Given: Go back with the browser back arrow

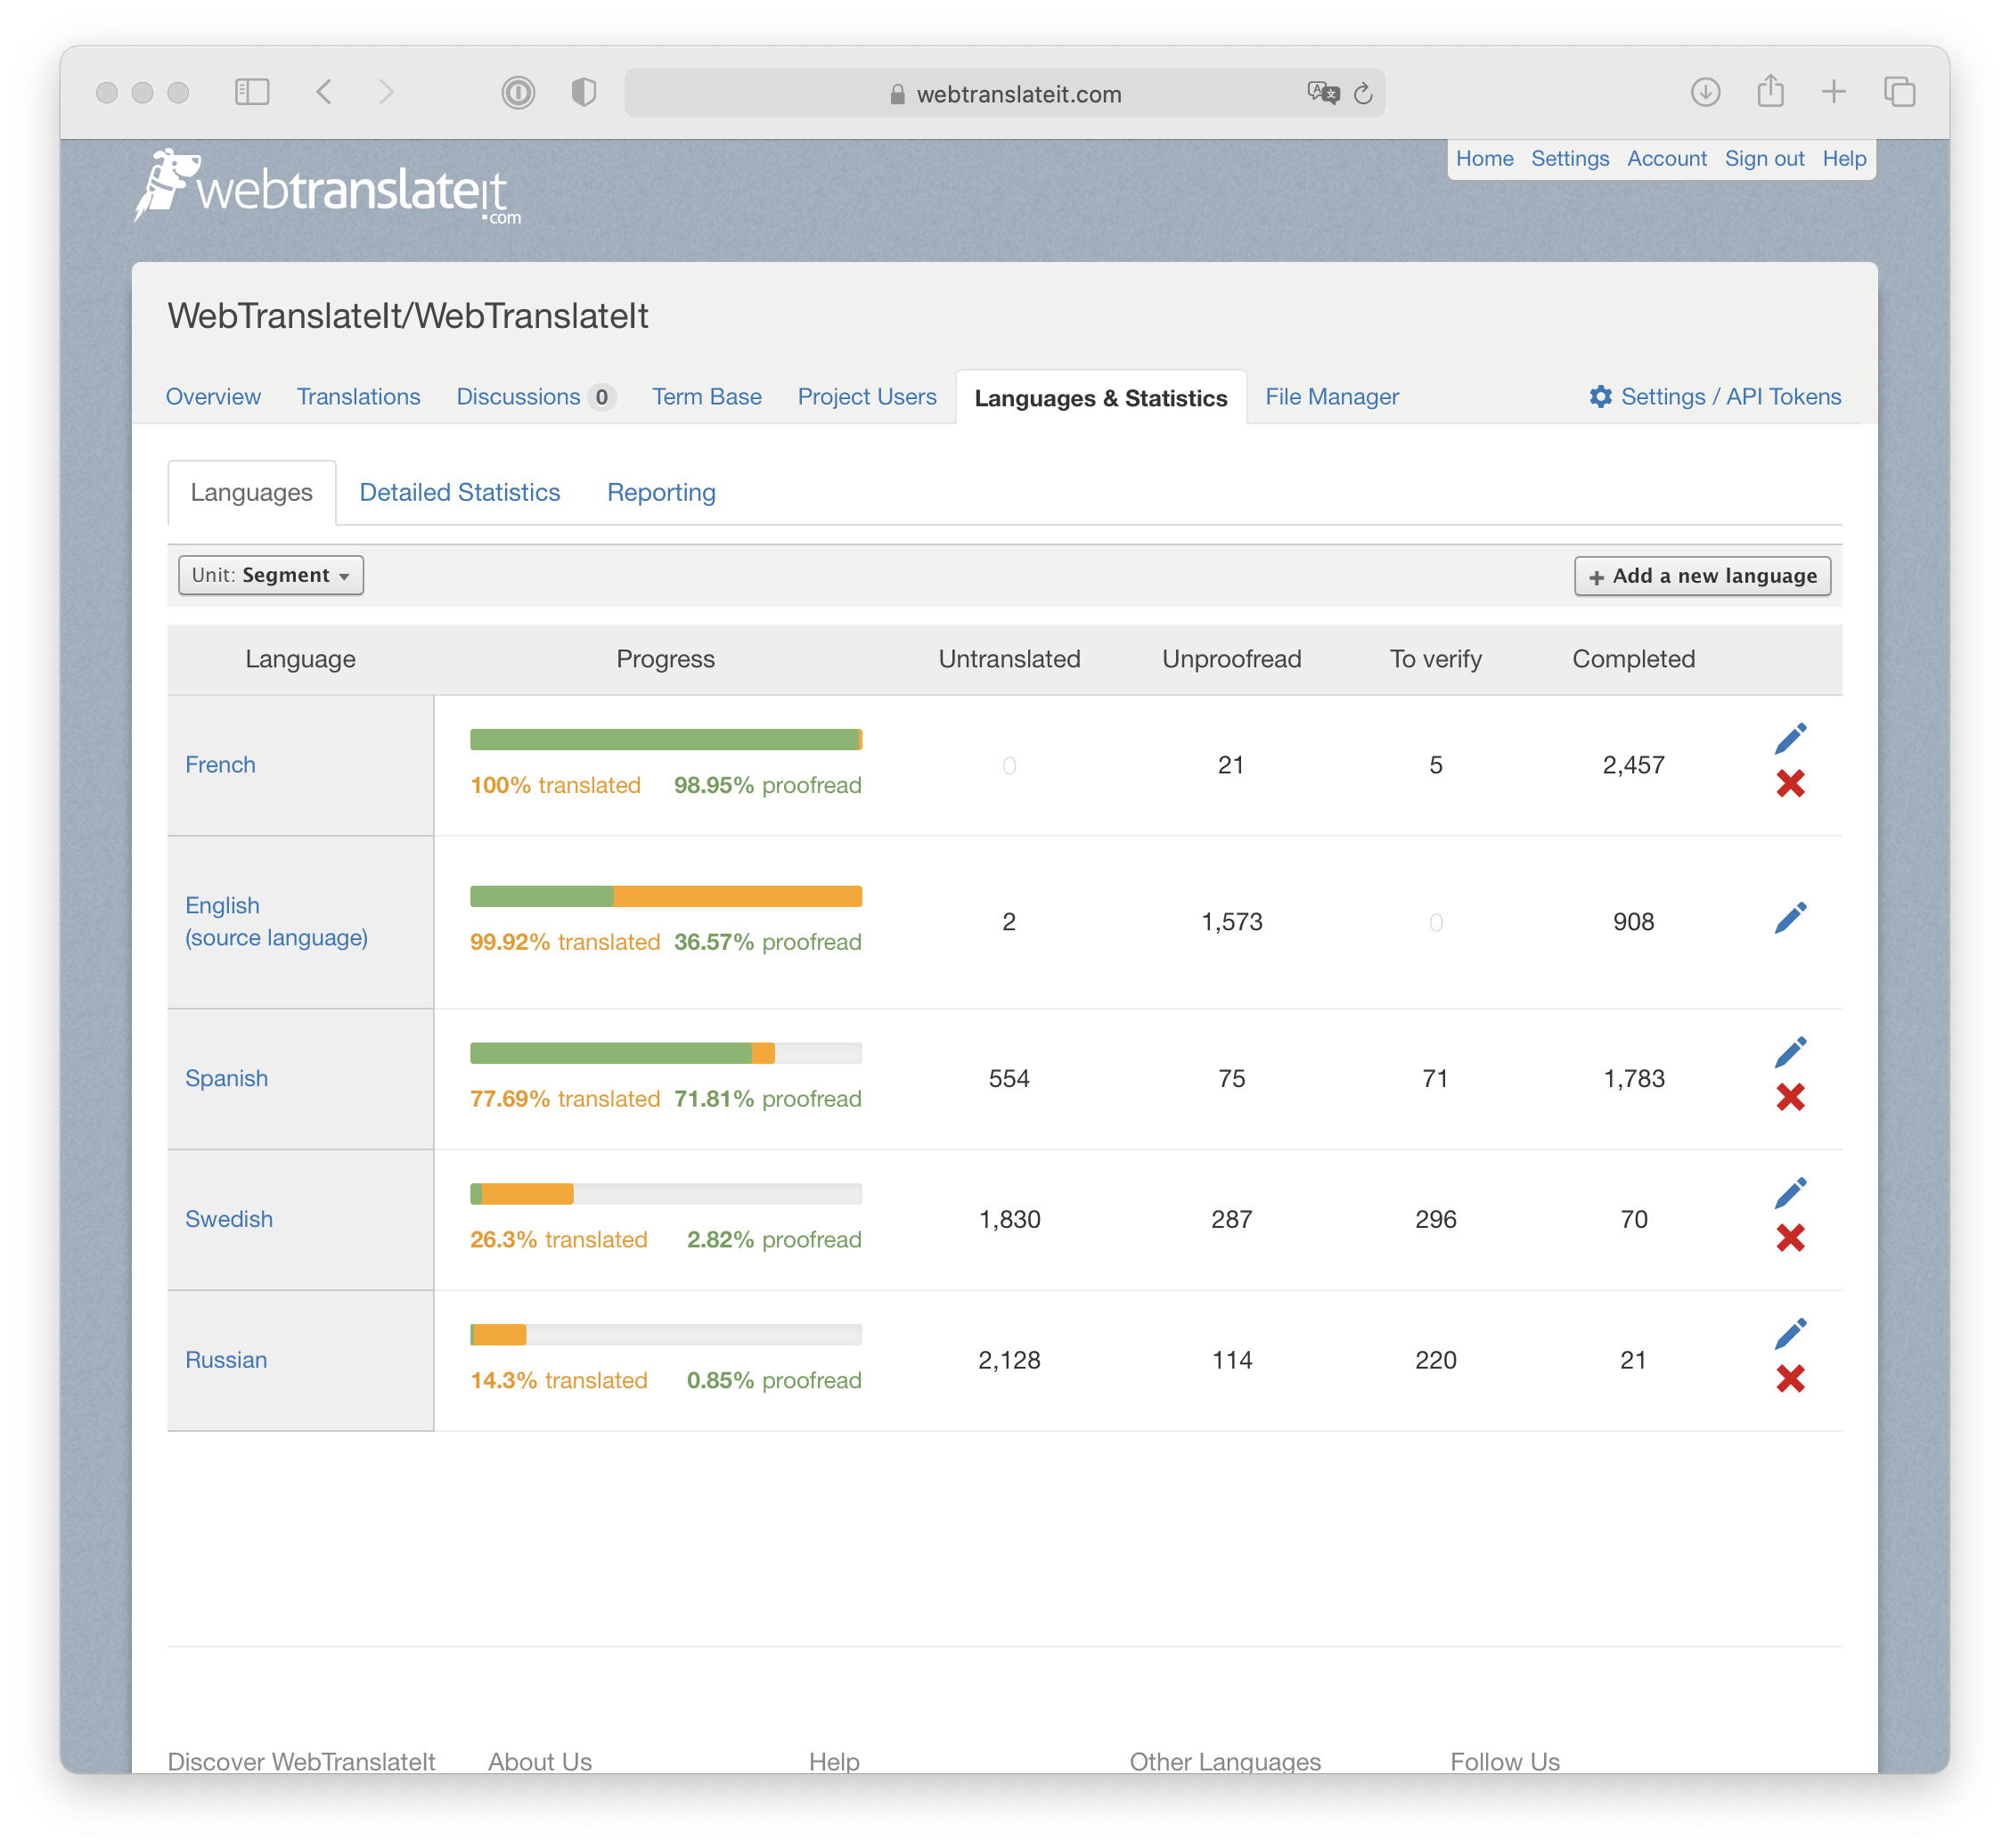Looking at the screenshot, I should 324,93.
